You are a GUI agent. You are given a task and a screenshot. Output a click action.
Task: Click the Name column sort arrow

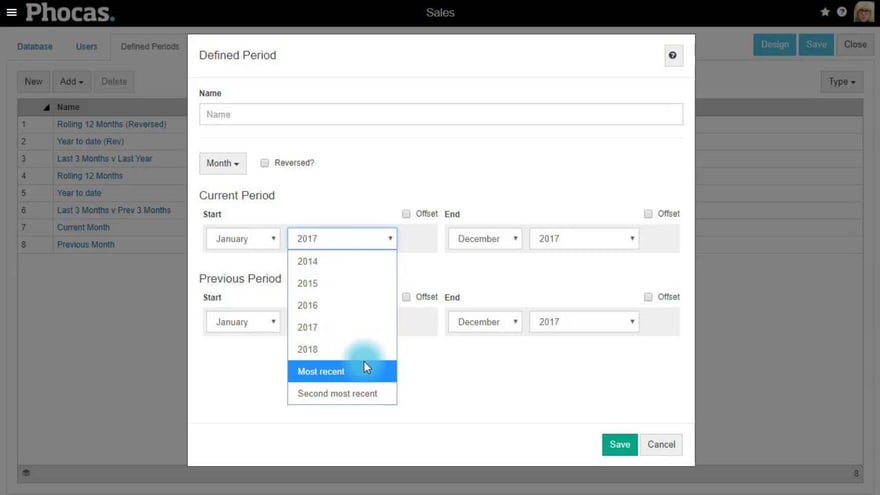(47, 107)
